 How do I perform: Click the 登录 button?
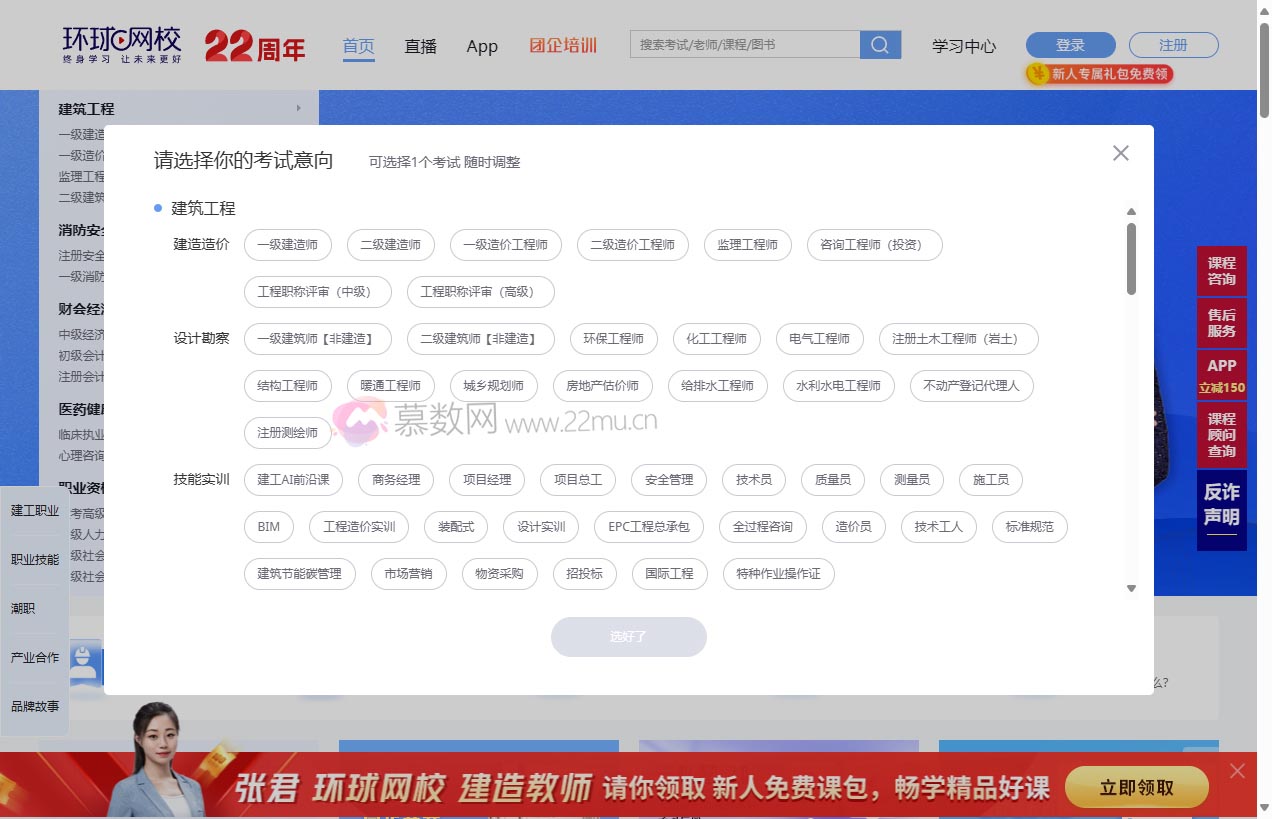pyautogui.click(x=1069, y=44)
